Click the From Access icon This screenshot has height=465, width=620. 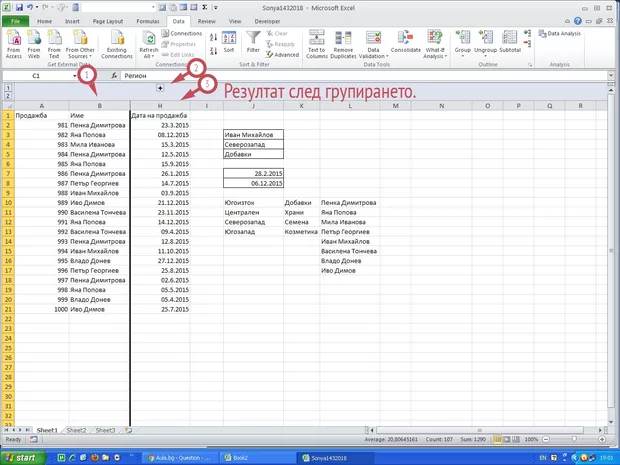click(15, 42)
